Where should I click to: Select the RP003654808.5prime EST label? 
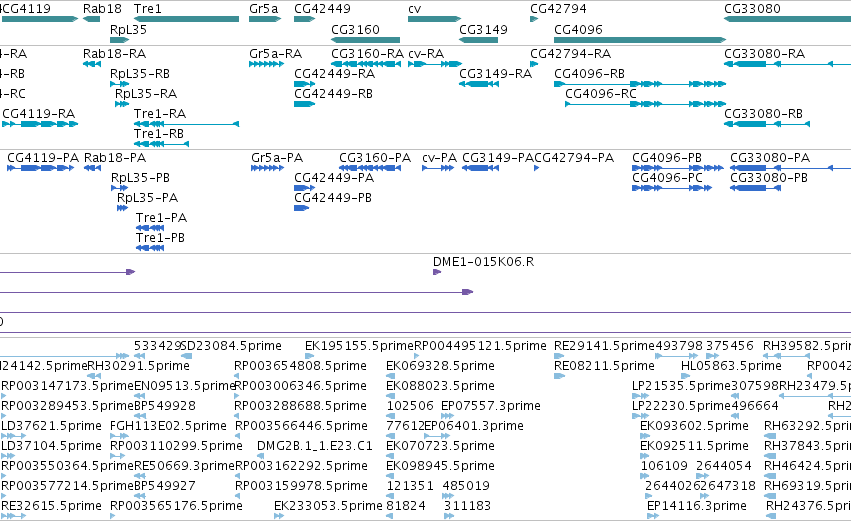(x=300, y=366)
